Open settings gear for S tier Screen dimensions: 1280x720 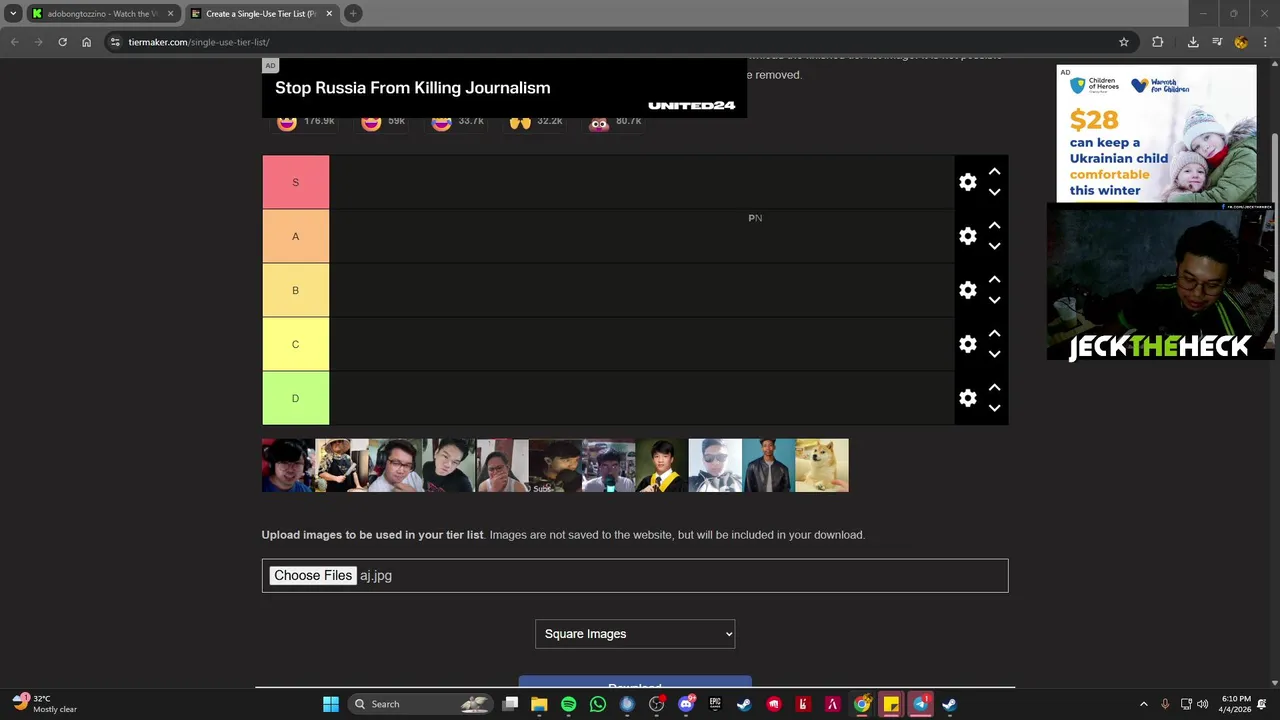pos(967,182)
